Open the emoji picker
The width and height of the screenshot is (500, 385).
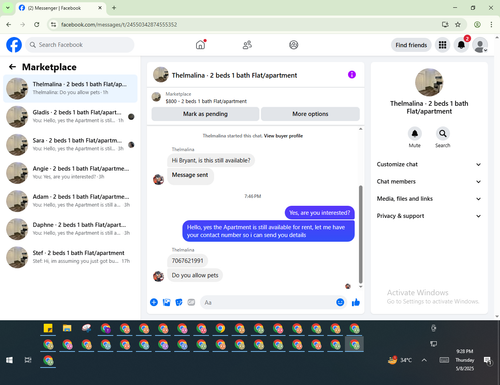click(x=340, y=302)
